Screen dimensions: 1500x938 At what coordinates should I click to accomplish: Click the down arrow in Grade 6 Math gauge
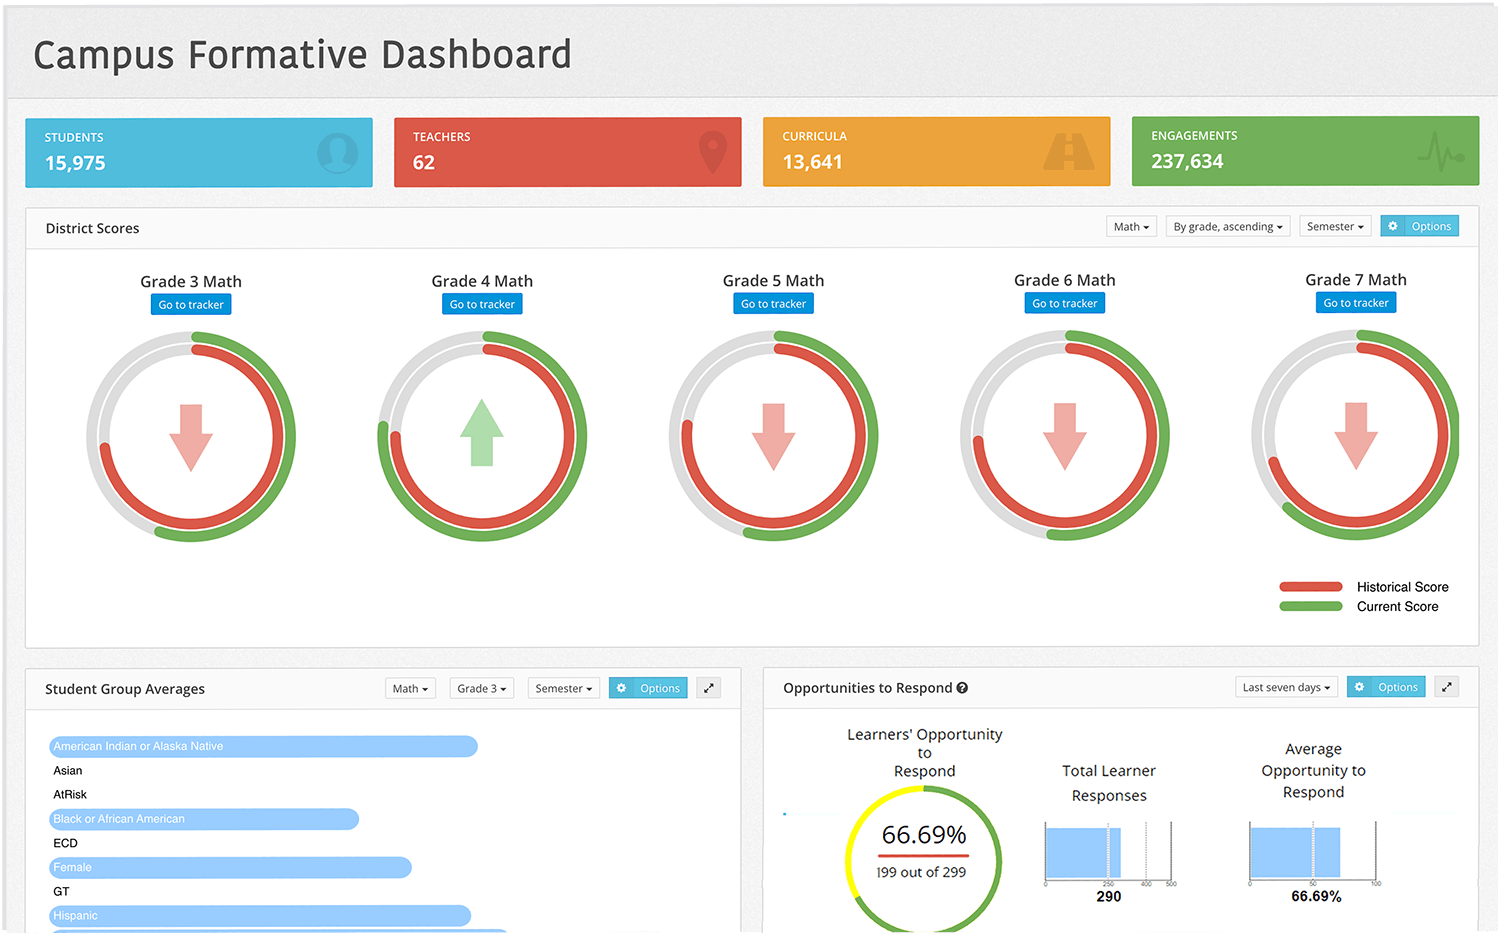[x=1065, y=437]
